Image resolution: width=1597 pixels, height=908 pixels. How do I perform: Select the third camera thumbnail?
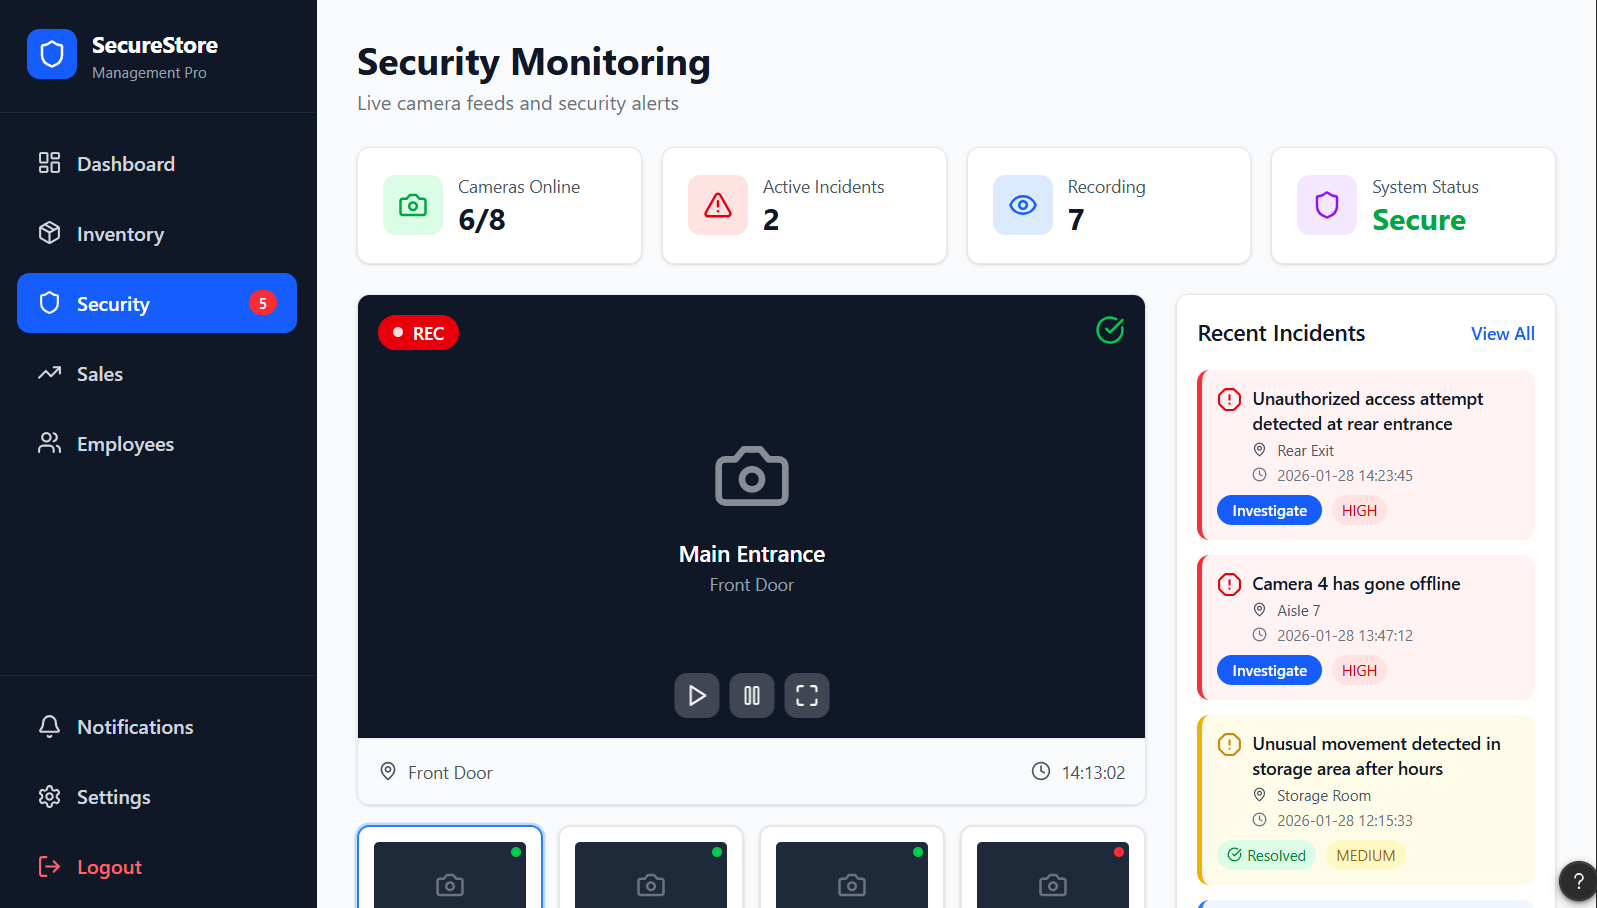852,867
